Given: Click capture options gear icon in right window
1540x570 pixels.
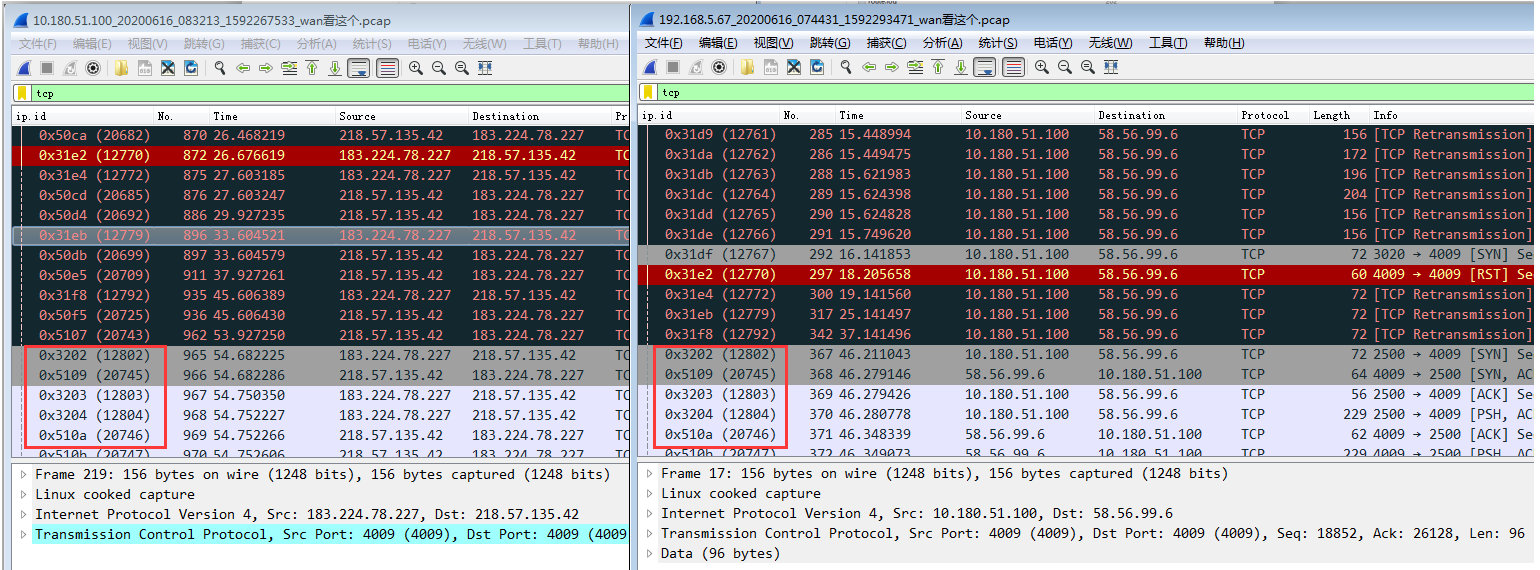Looking at the screenshot, I should coord(719,67).
